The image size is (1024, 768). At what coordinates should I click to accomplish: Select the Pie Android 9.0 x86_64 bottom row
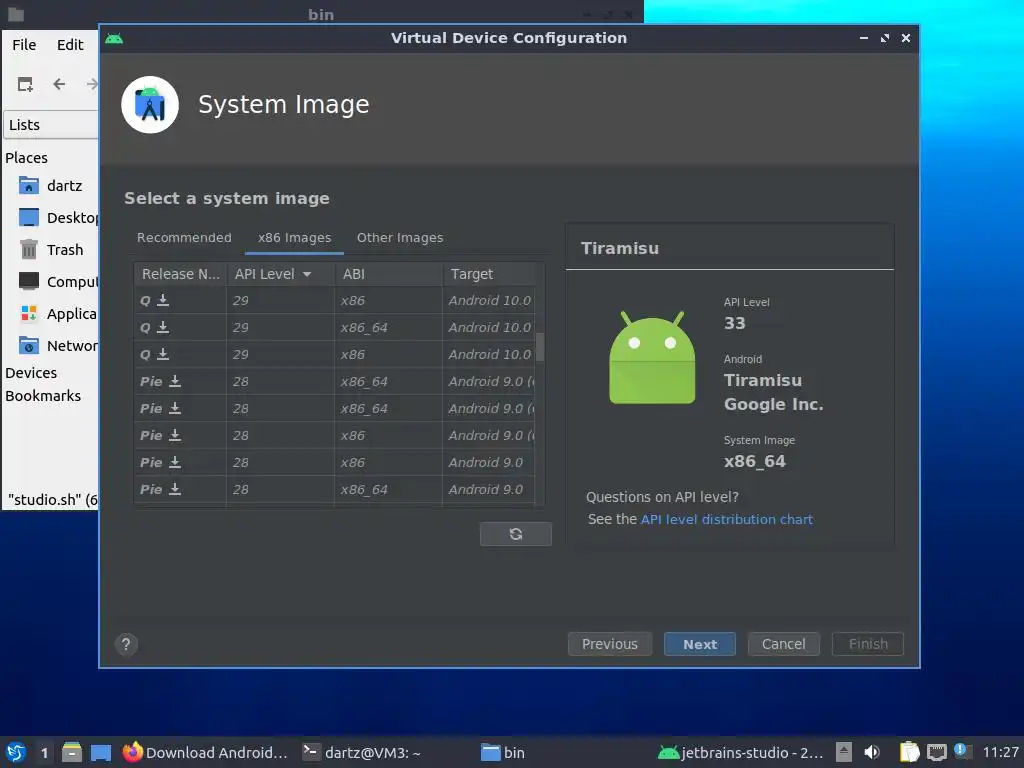(x=335, y=489)
